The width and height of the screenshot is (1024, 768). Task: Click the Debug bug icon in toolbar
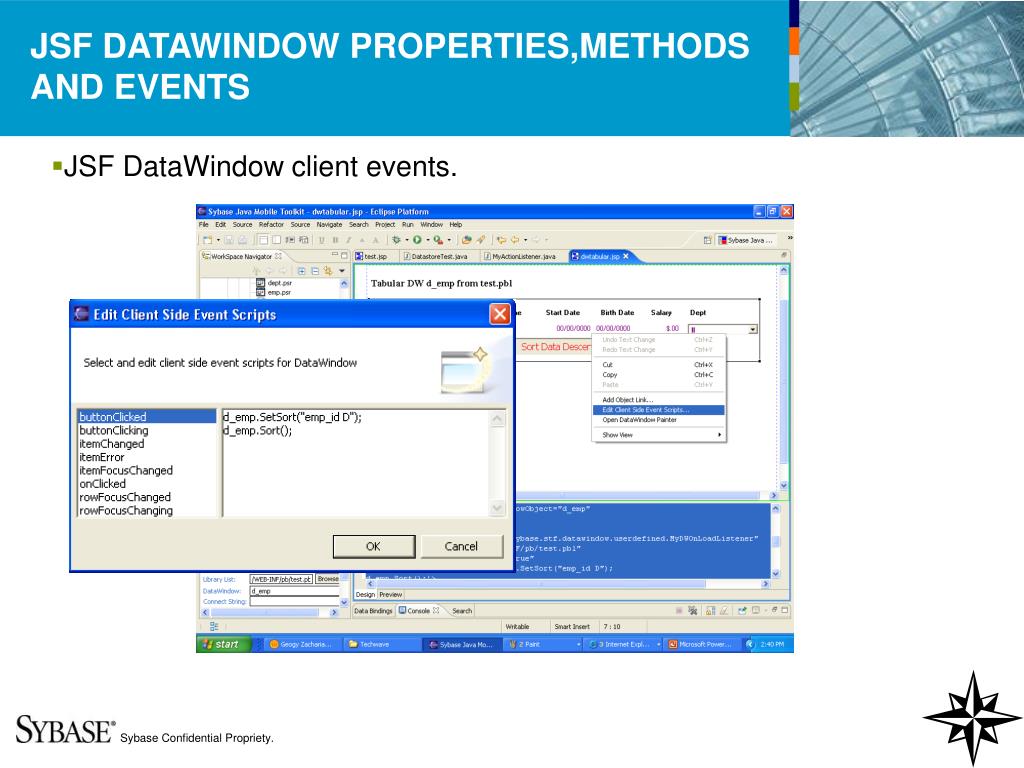tap(397, 240)
